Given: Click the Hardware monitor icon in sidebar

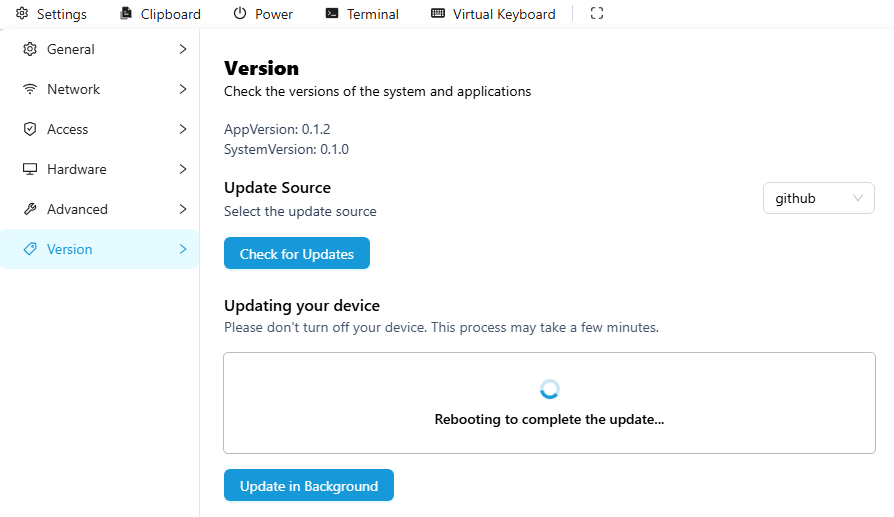Looking at the screenshot, I should pos(29,169).
